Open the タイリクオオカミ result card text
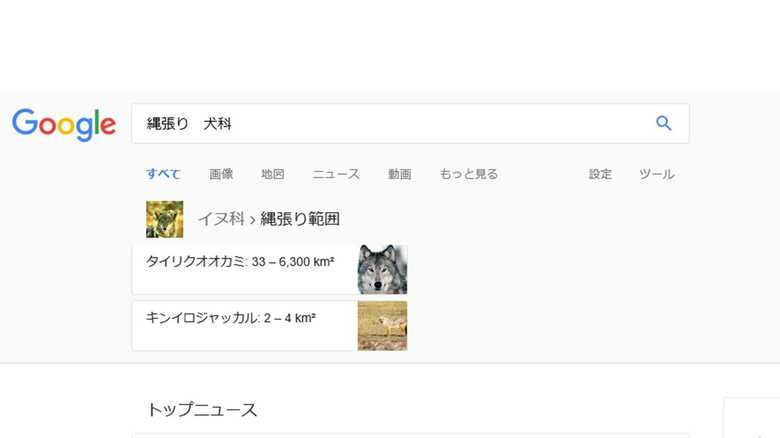Screen dimensions: 780x438 (240, 261)
